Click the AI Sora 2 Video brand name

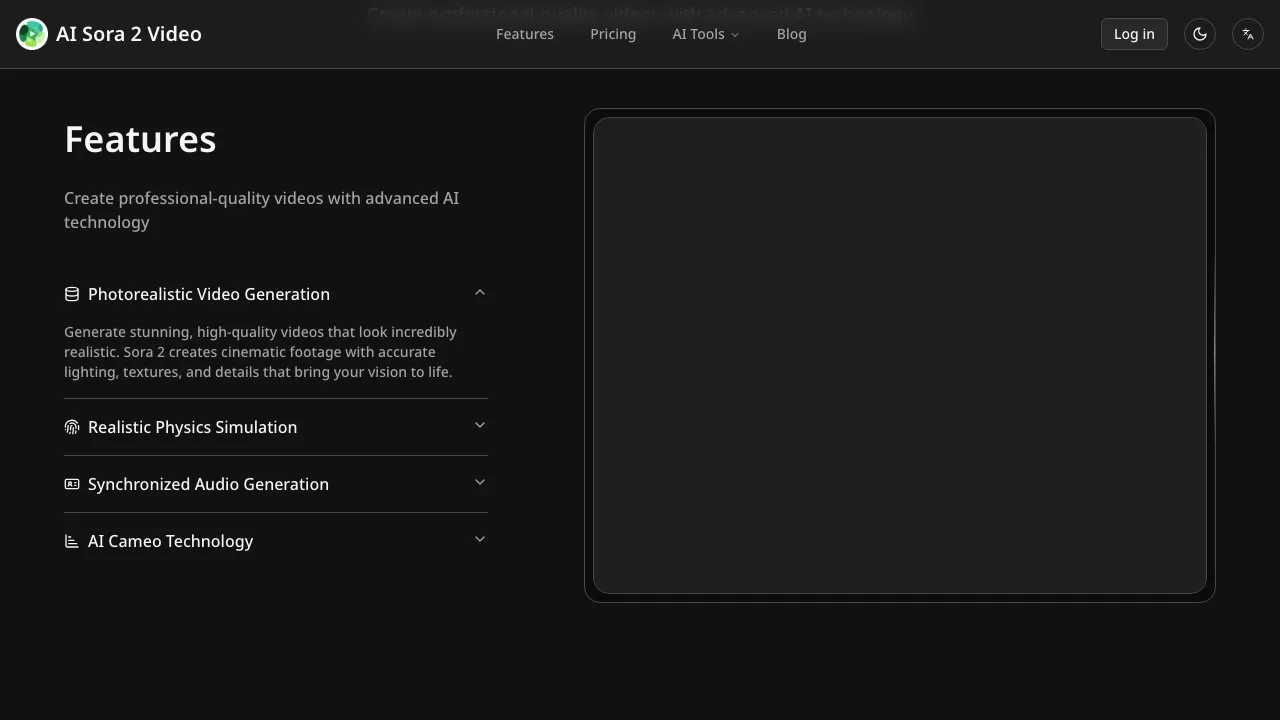(x=129, y=34)
